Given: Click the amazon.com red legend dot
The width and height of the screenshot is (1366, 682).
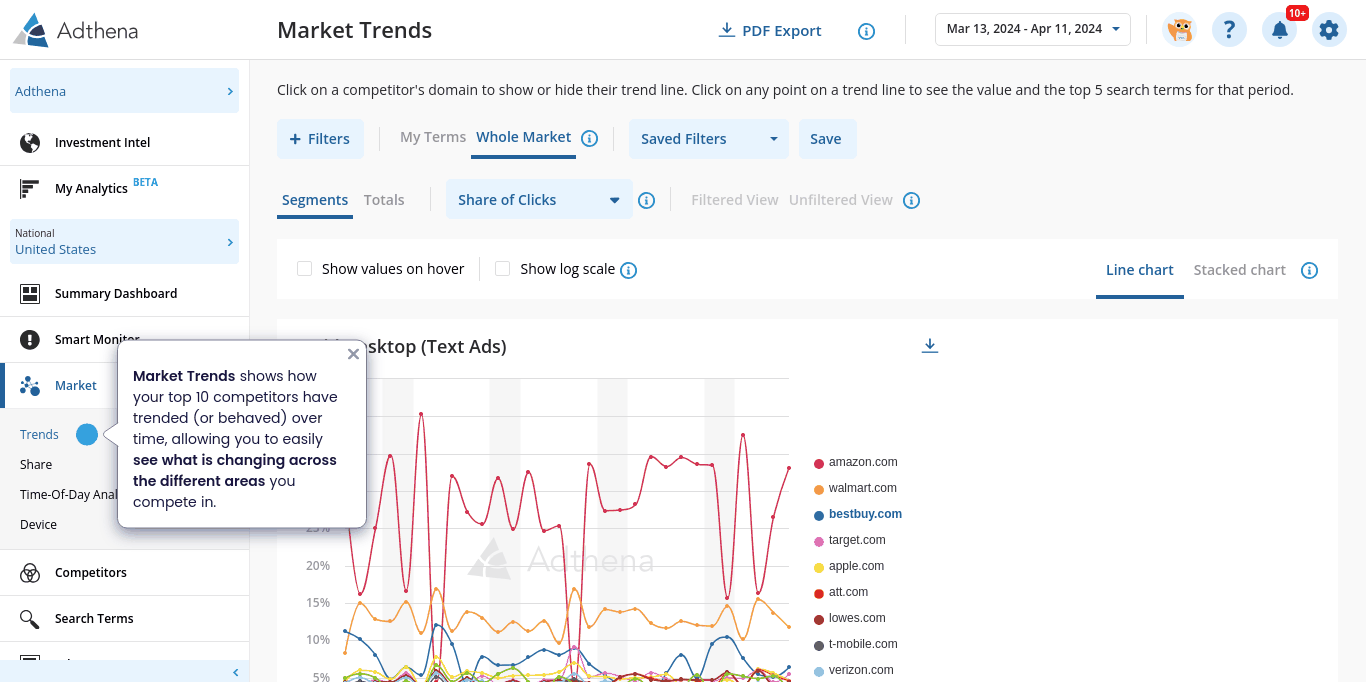Looking at the screenshot, I should point(819,463).
